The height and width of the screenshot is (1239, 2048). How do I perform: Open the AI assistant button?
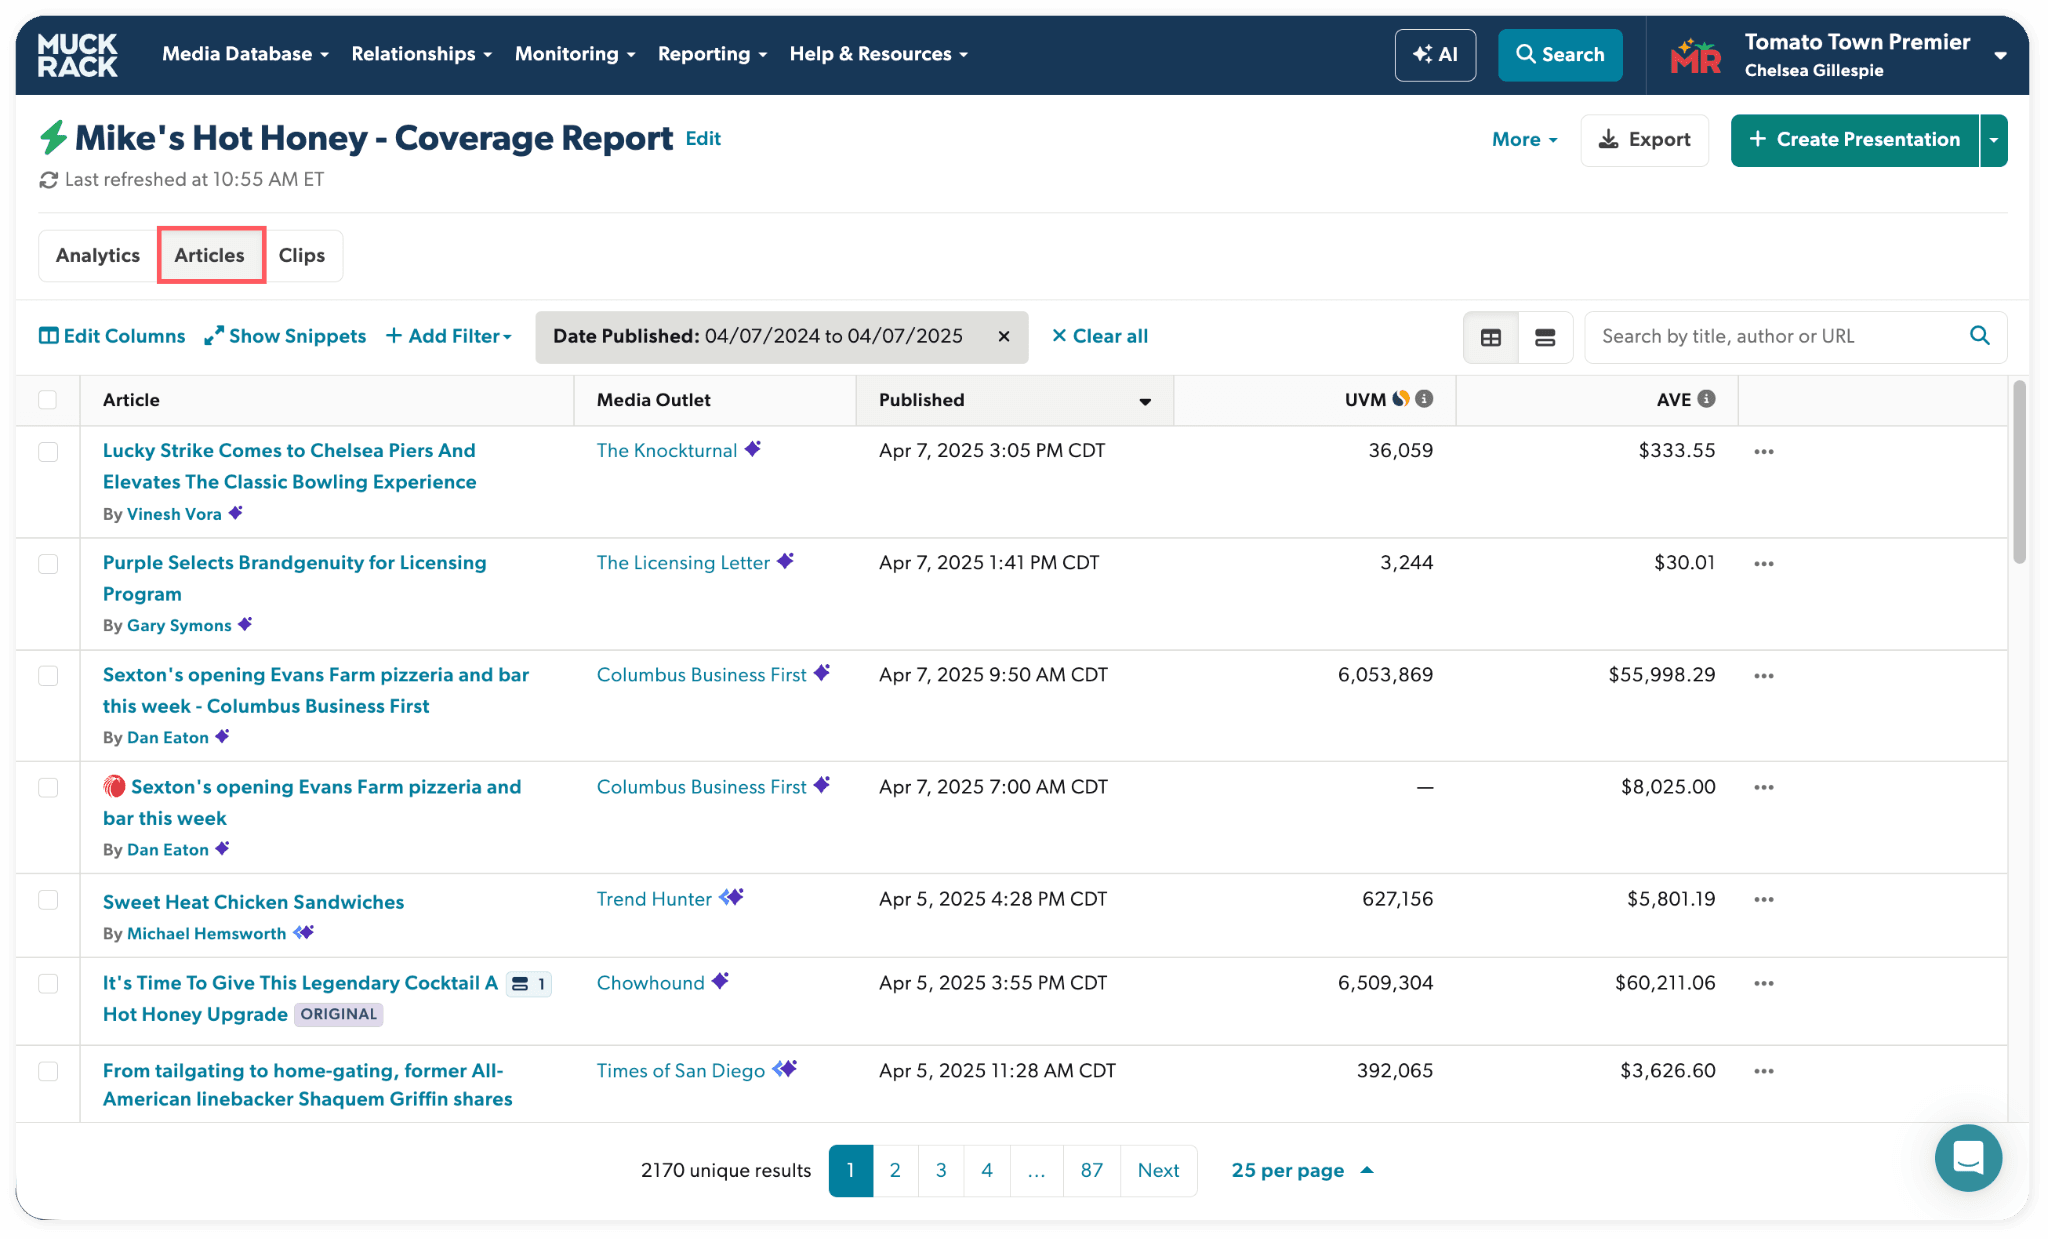pos(1435,55)
